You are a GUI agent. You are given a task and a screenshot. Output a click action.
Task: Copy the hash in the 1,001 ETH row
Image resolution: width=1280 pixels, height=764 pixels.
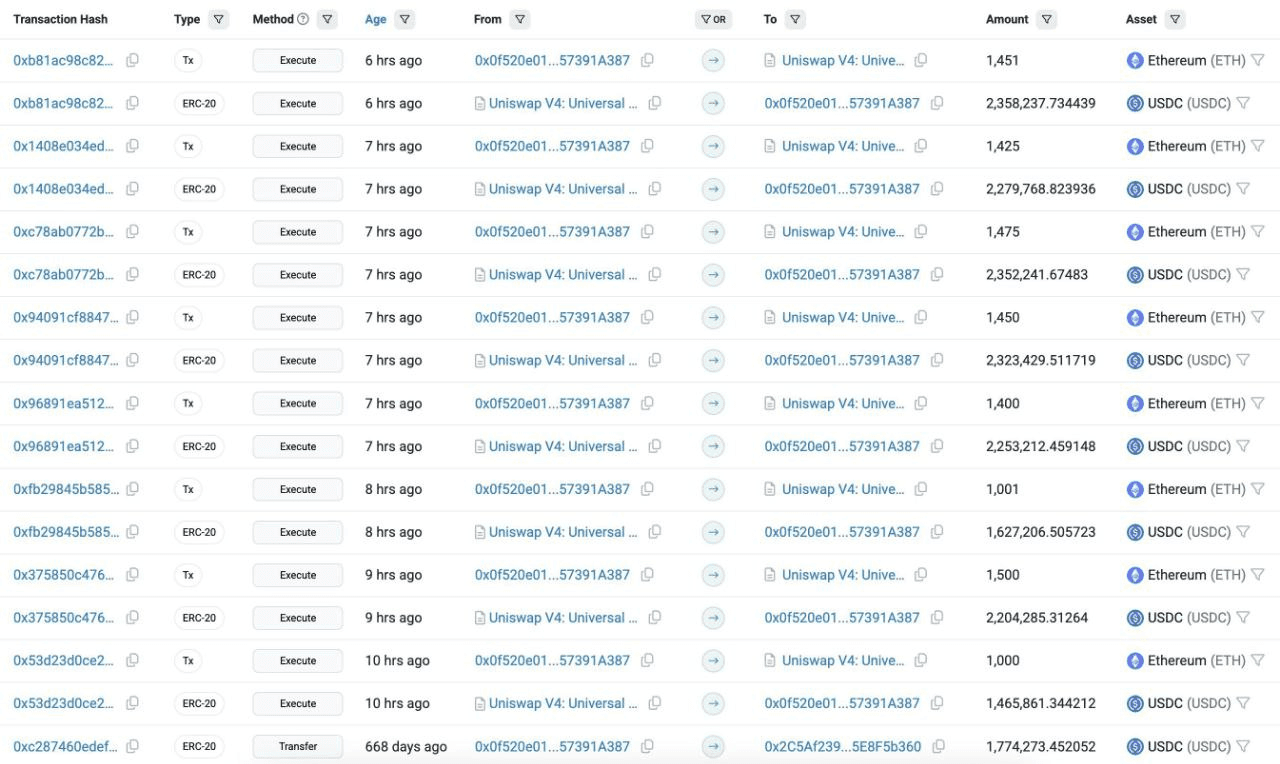[x=132, y=489]
